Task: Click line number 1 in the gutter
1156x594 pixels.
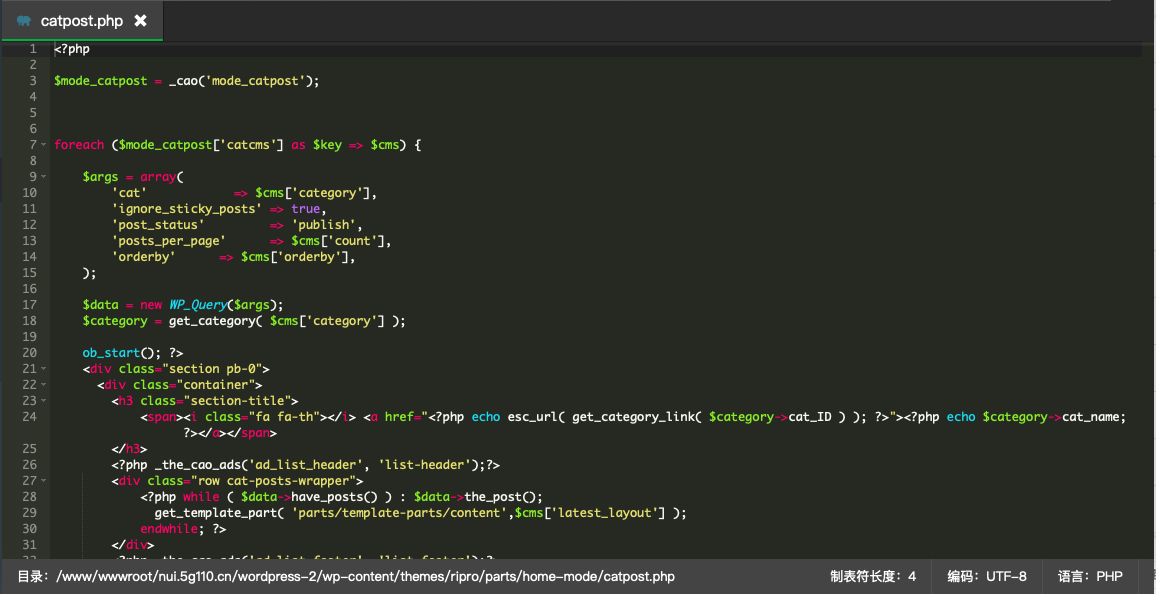Action: click(x=32, y=49)
